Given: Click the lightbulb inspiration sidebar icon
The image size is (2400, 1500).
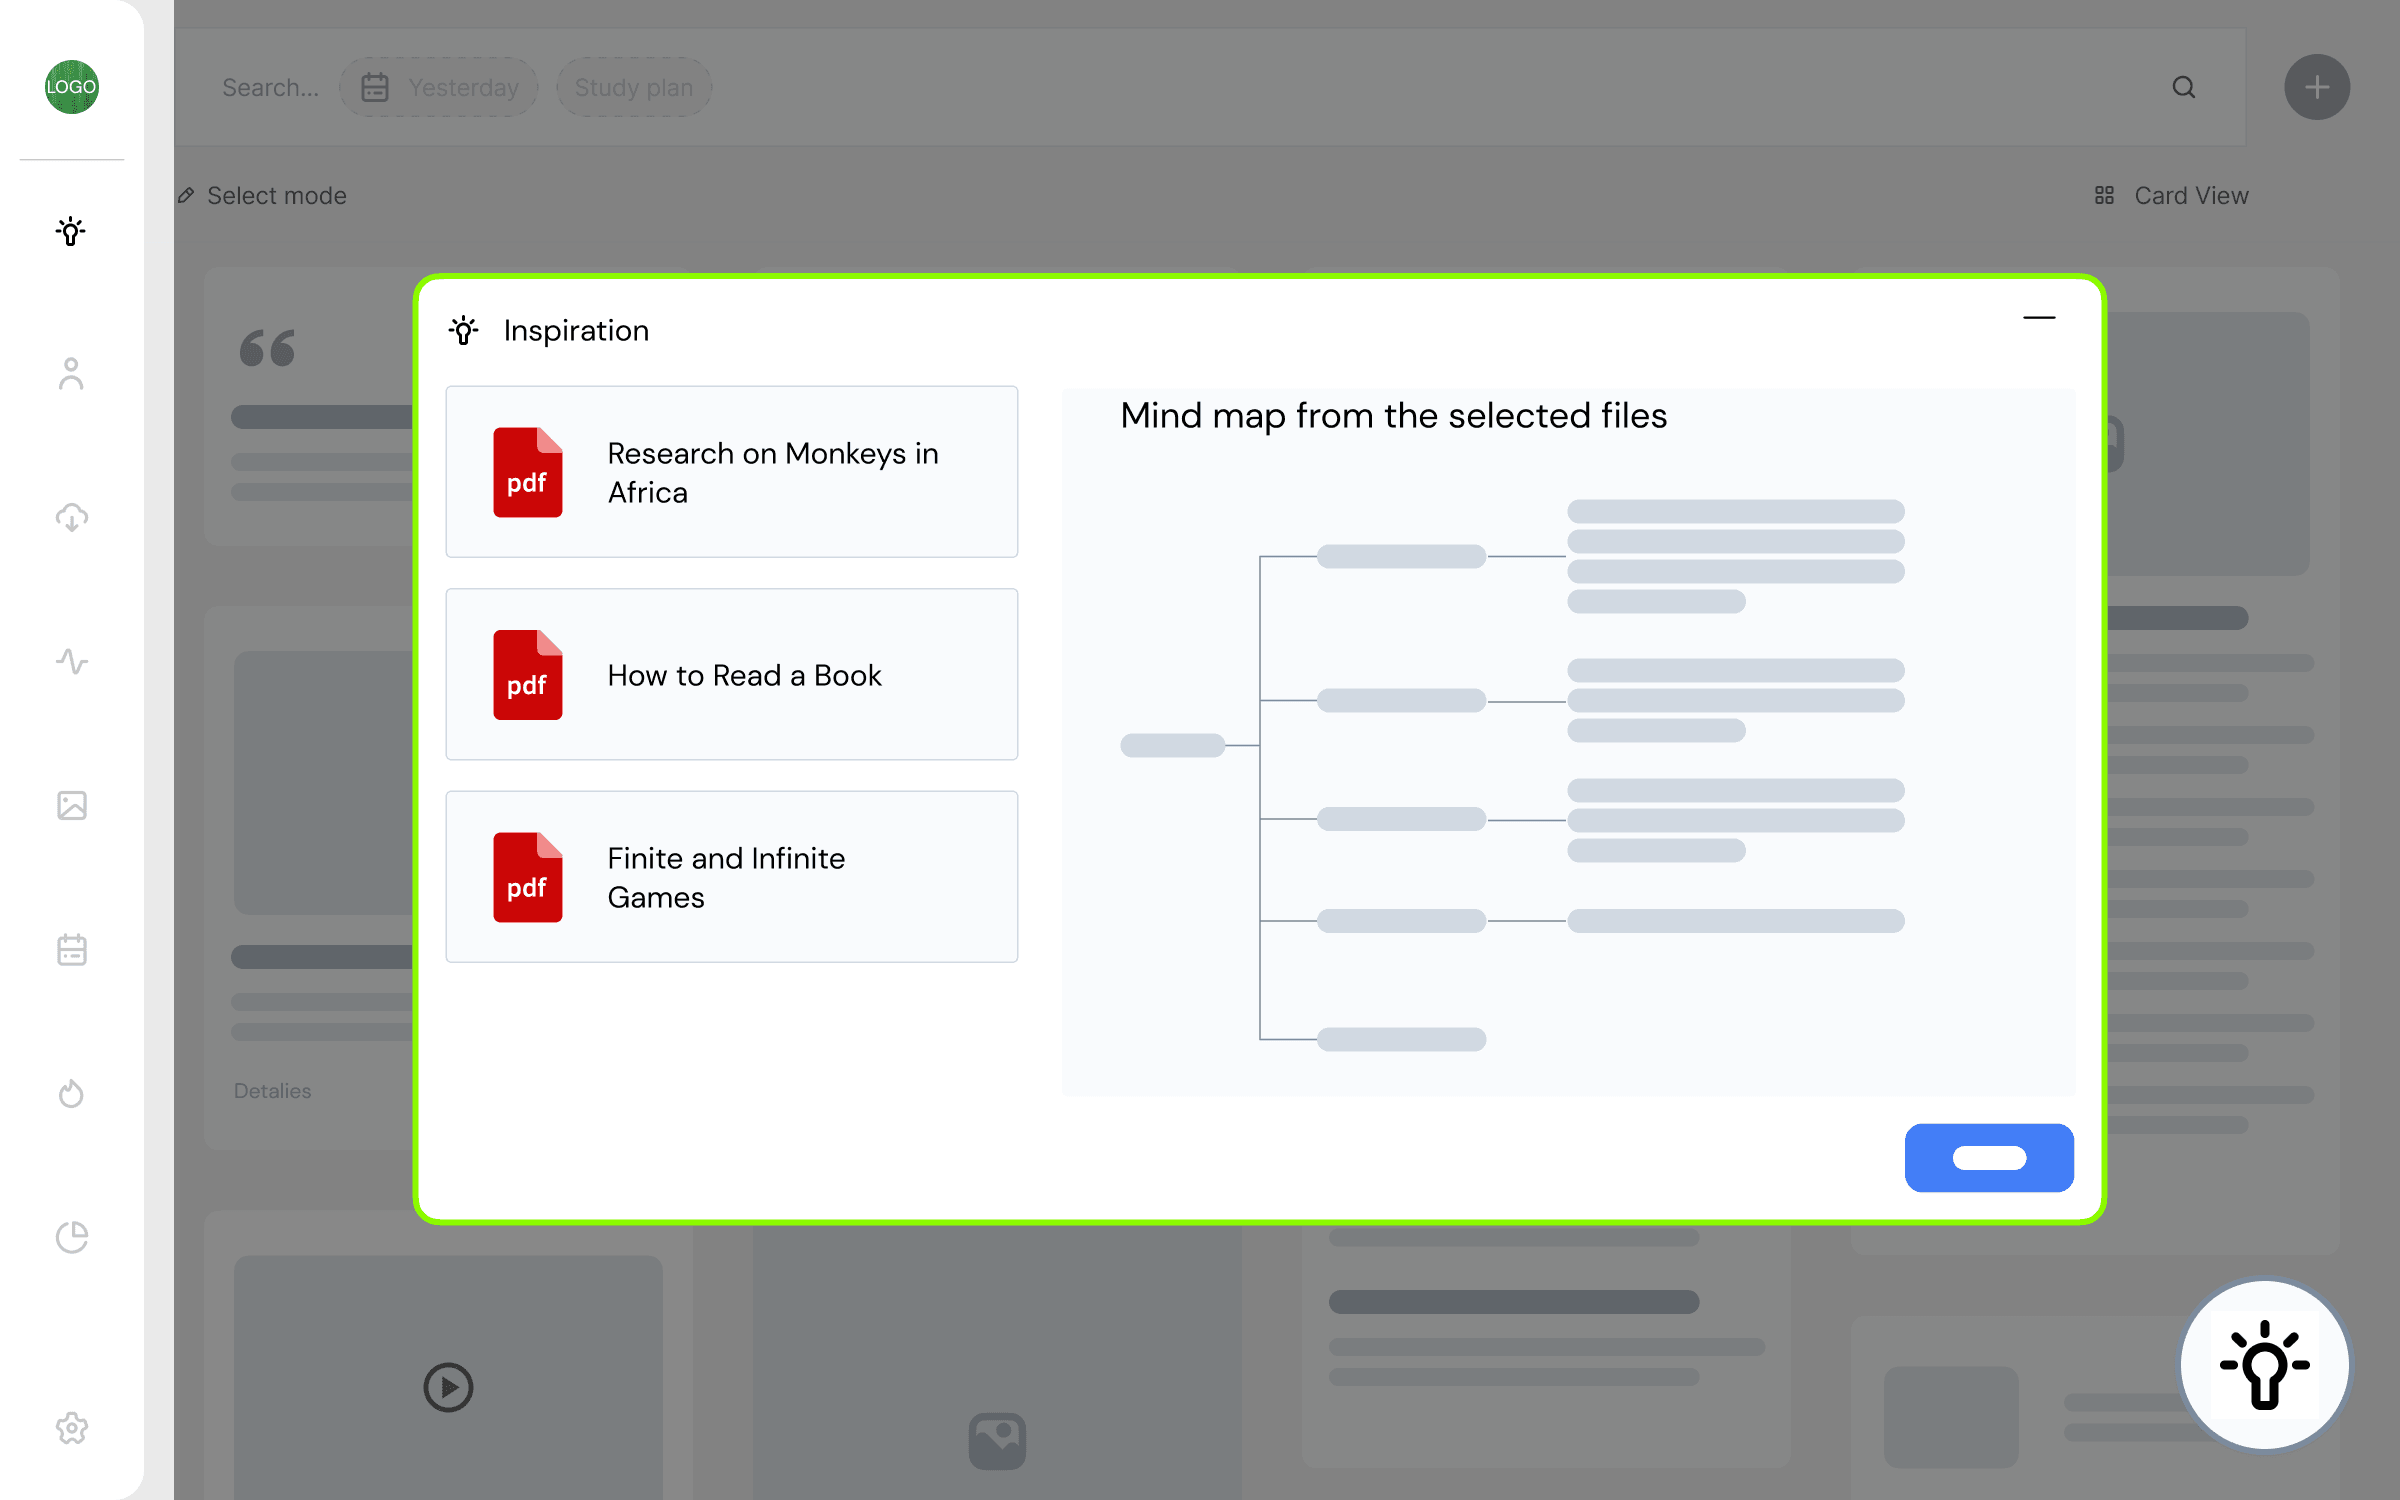Looking at the screenshot, I should coord(71,231).
